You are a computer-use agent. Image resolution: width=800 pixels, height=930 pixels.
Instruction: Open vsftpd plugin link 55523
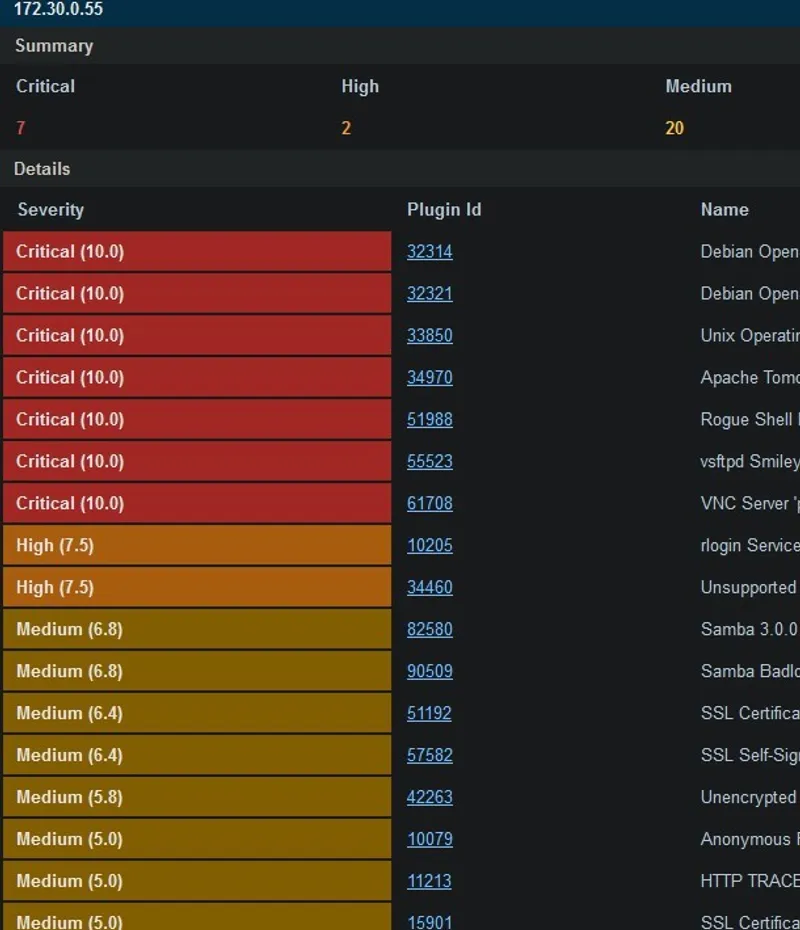tap(429, 462)
